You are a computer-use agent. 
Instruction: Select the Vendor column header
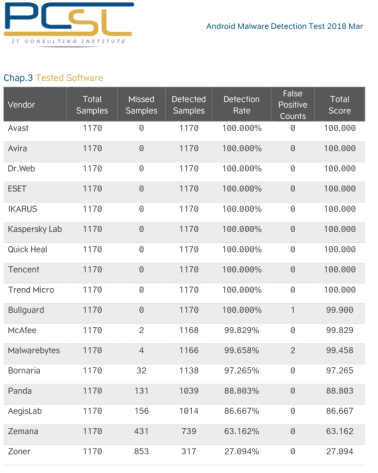[x=21, y=105]
